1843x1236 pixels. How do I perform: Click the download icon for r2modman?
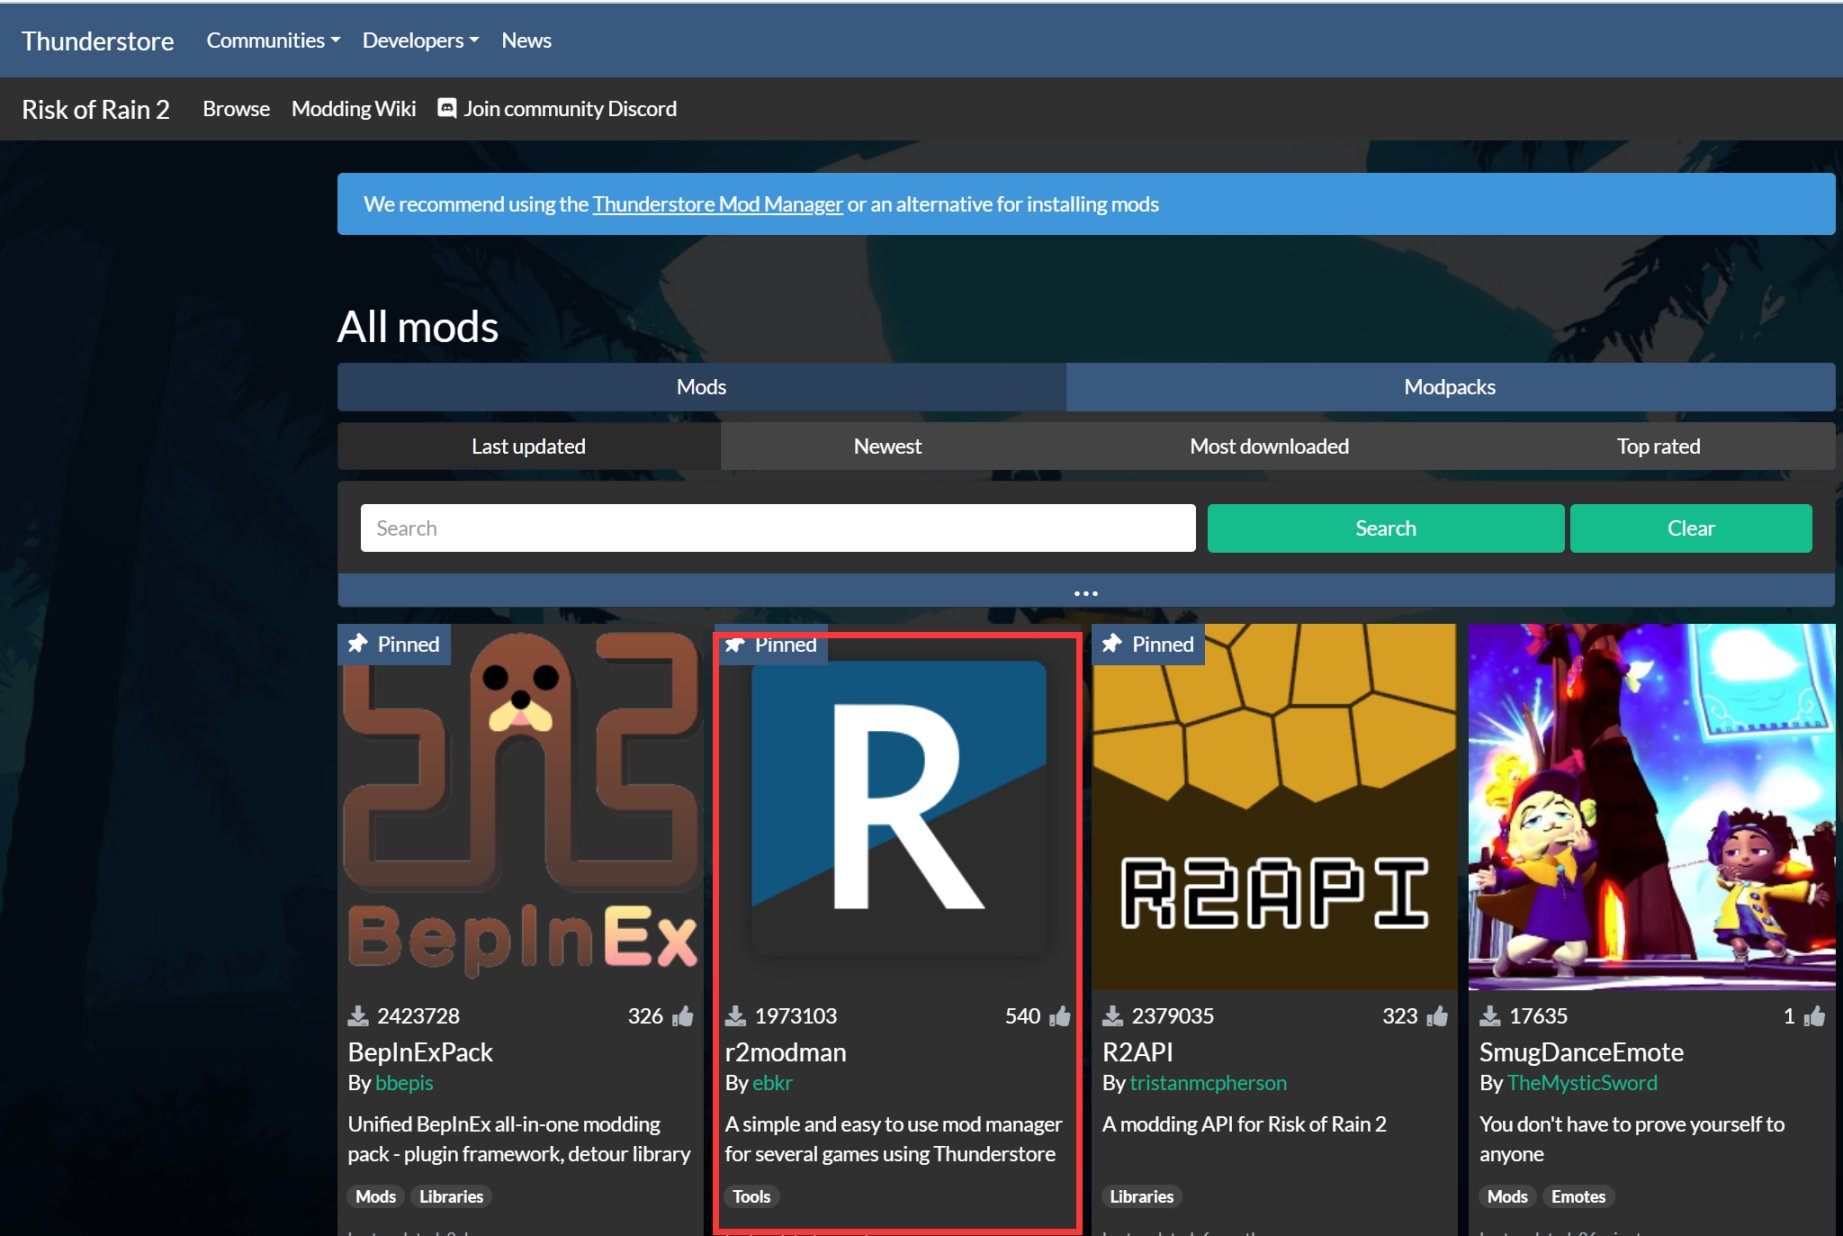click(x=735, y=1016)
